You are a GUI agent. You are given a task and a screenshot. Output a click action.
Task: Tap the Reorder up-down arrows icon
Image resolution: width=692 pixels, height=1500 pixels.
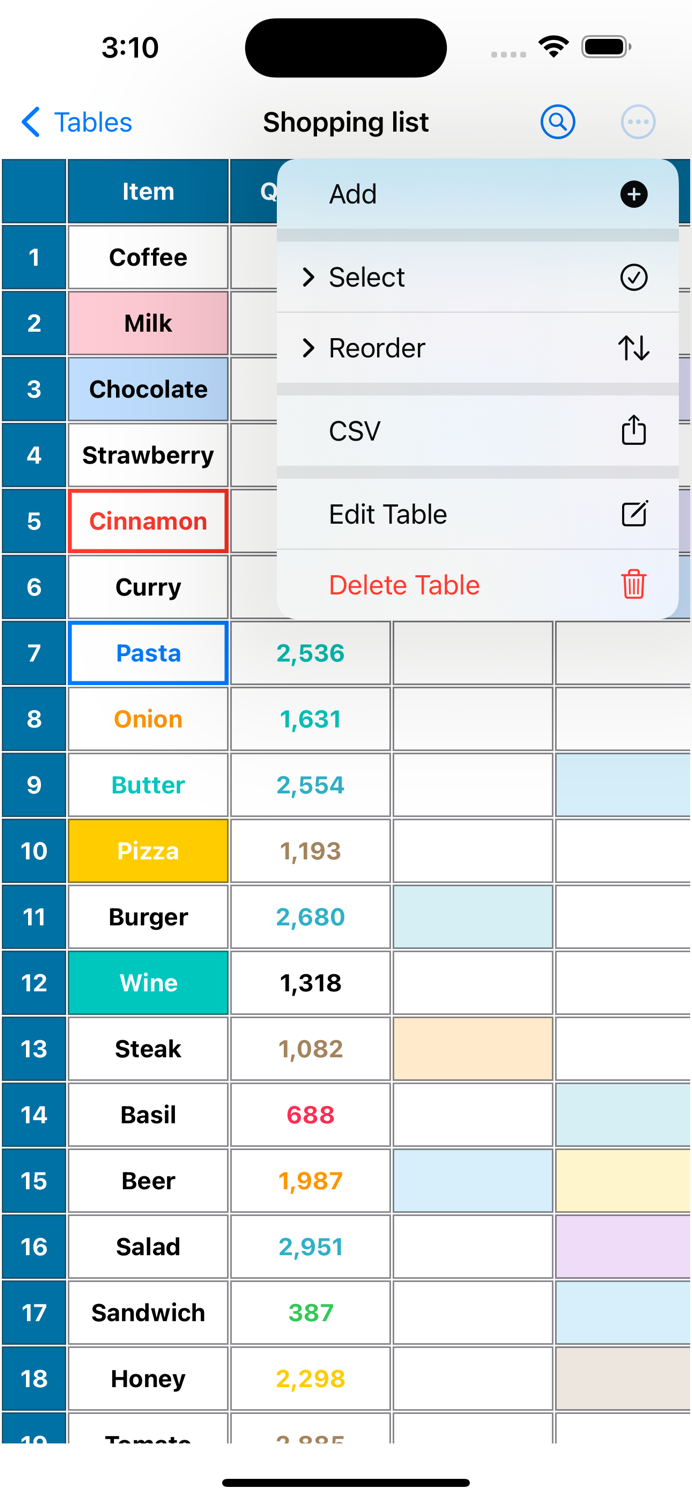[x=634, y=348]
